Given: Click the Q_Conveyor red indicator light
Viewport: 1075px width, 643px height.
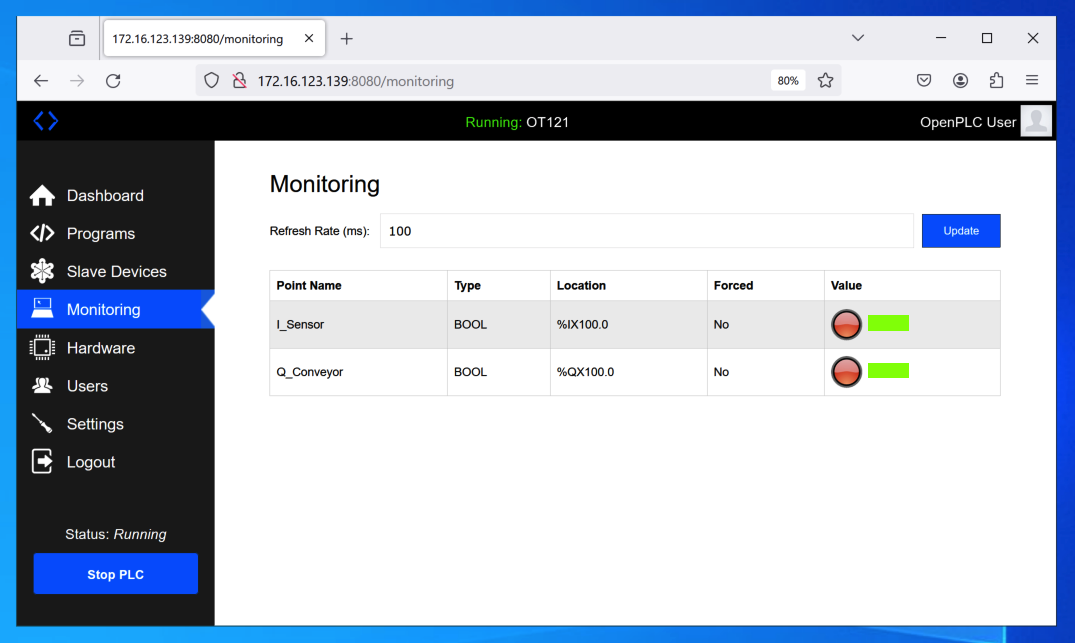Looking at the screenshot, I should tap(846, 372).
